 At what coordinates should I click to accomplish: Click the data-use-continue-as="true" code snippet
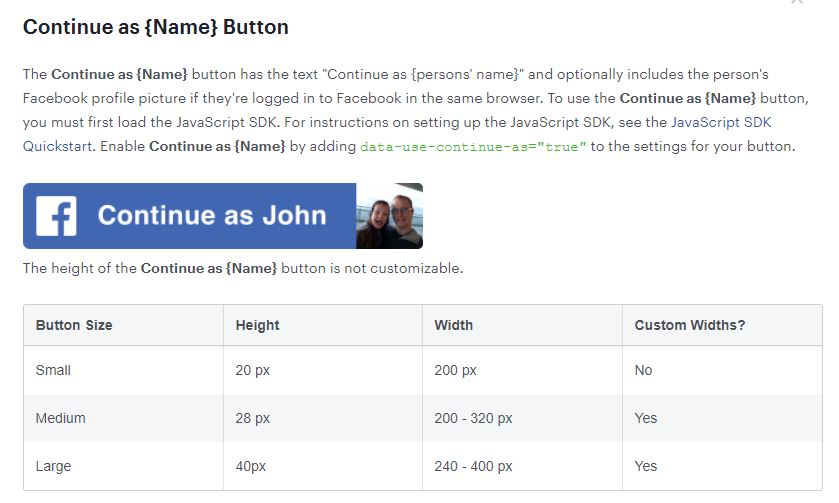pyautogui.click(x=472, y=147)
